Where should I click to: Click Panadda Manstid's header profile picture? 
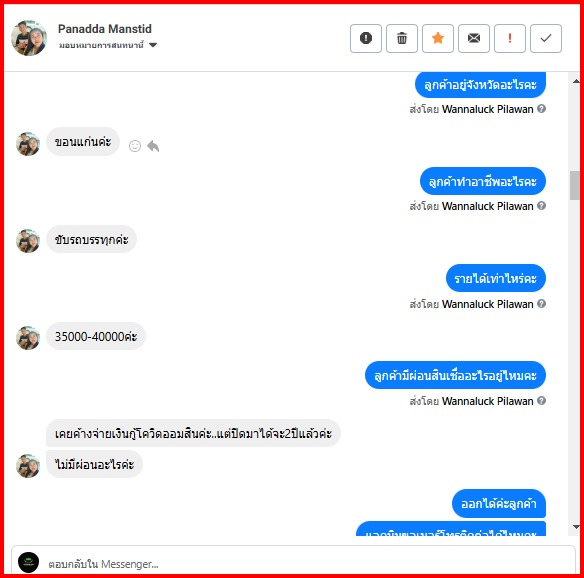click(29, 38)
